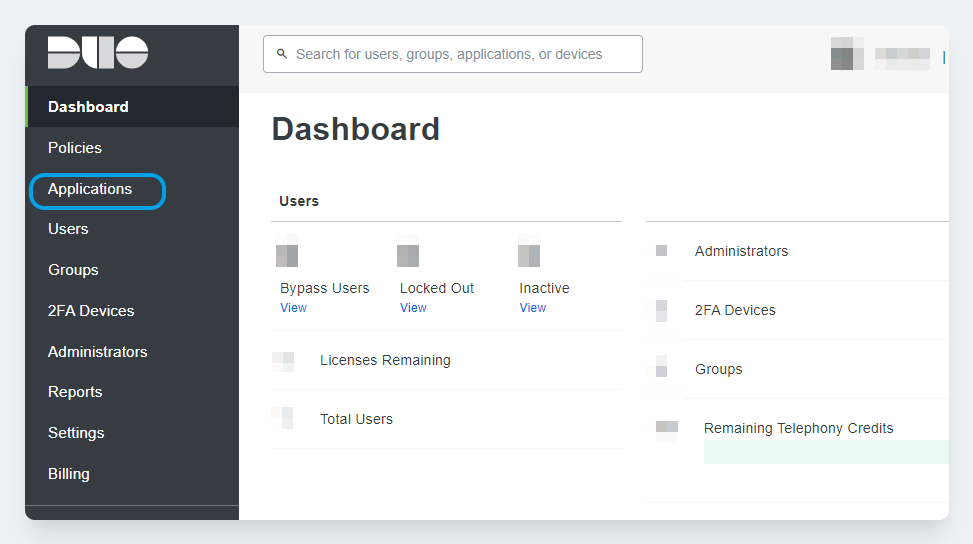The height and width of the screenshot is (544, 973).
Task: Navigate to 2FA Devices in the sidebar
Action: click(x=91, y=311)
